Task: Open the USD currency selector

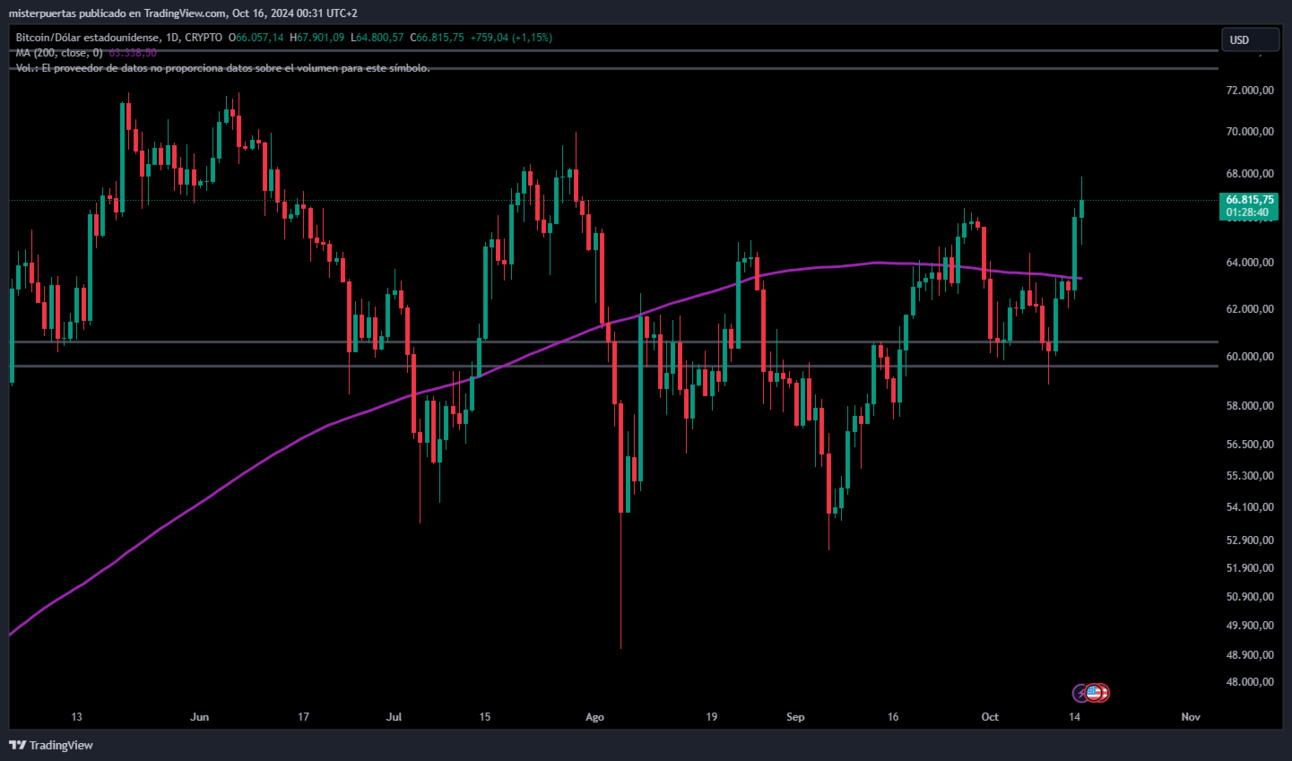Action: coord(1250,40)
